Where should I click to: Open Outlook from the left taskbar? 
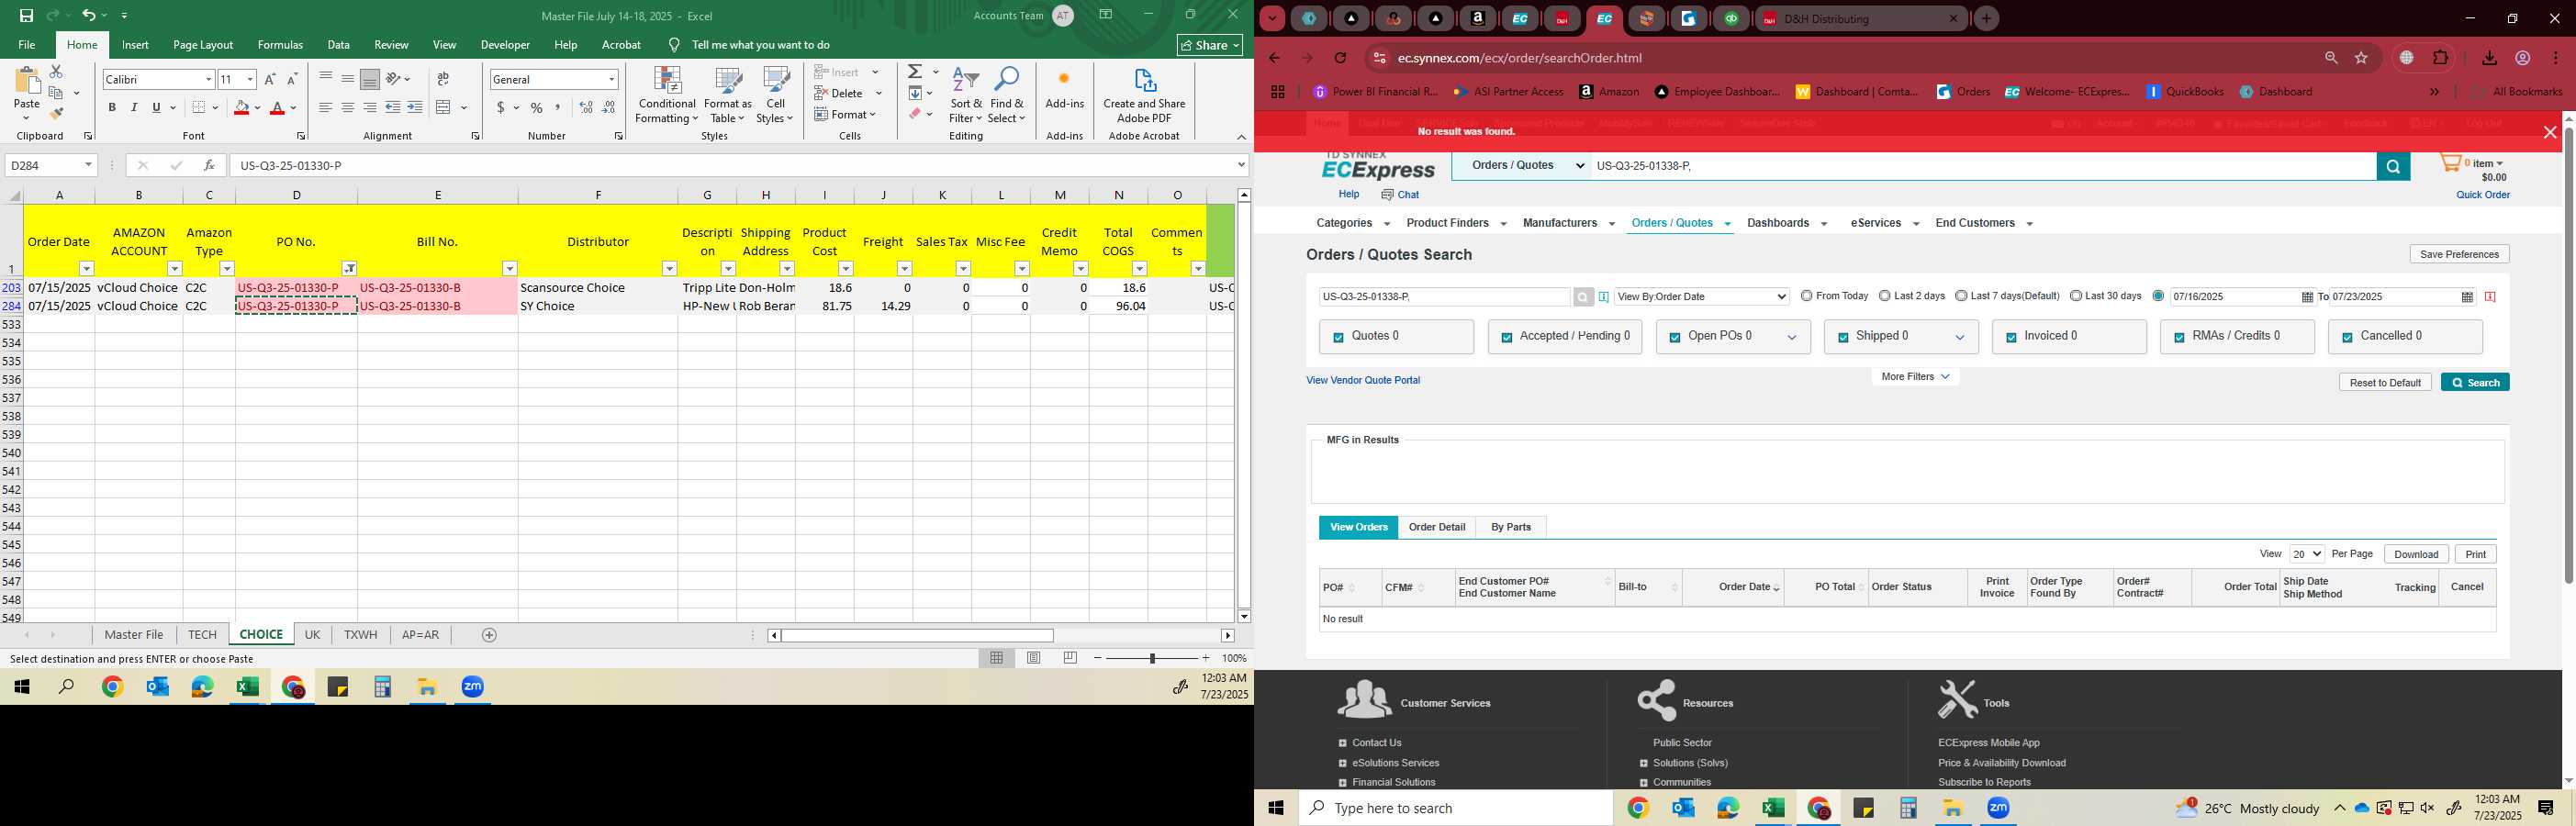157,687
